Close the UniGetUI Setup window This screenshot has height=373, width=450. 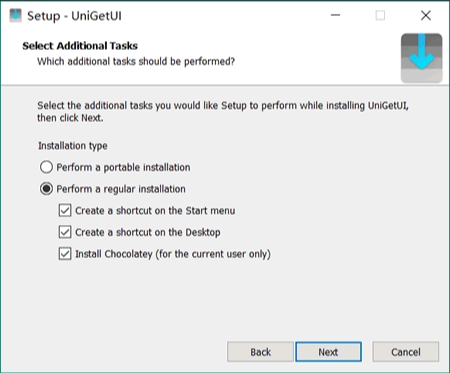(426, 15)
